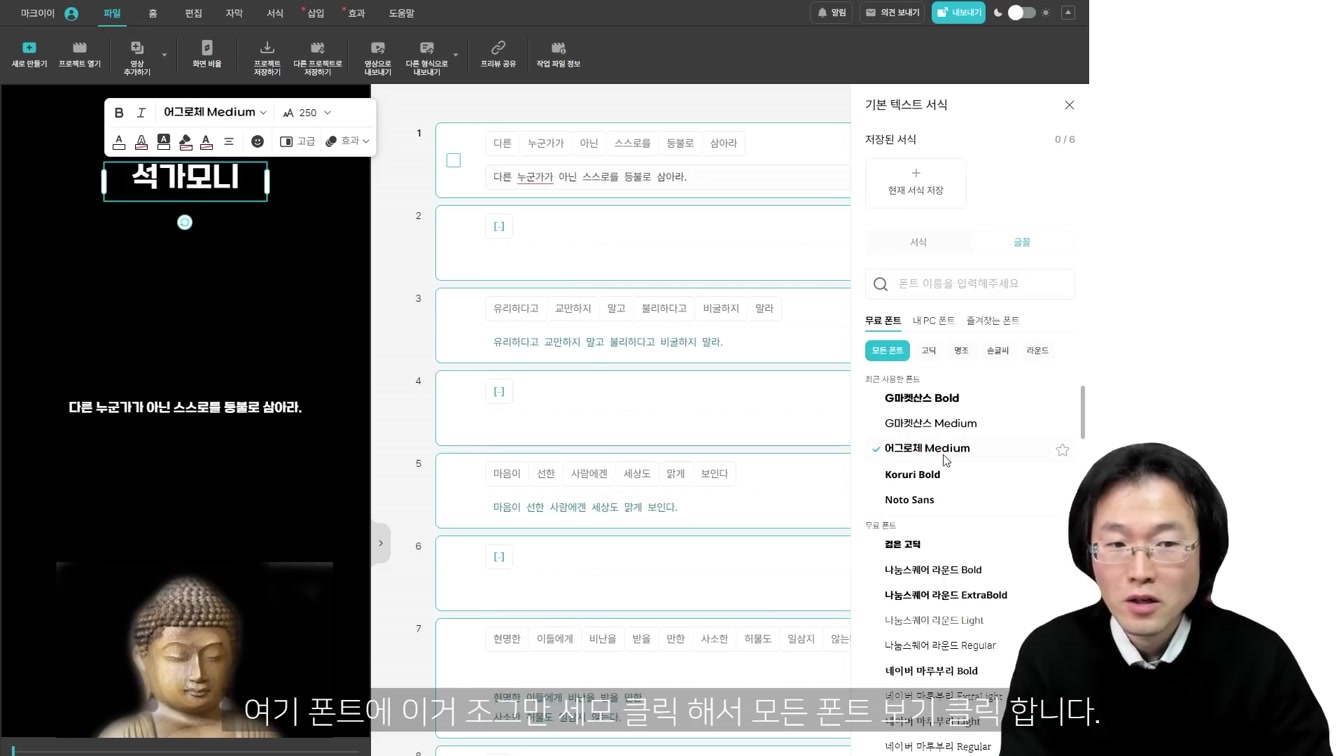Screen dimensions: 1344x756
Task: Click the highlighter paint bucket icon
Action: (185, 142)
